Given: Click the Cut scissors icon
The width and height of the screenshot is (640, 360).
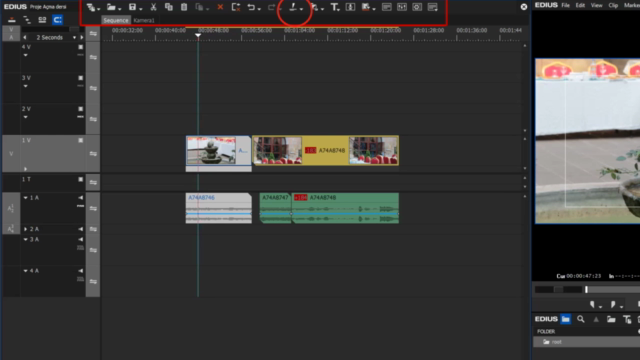Looking at the screenshot, I should [x=153, y=7].
